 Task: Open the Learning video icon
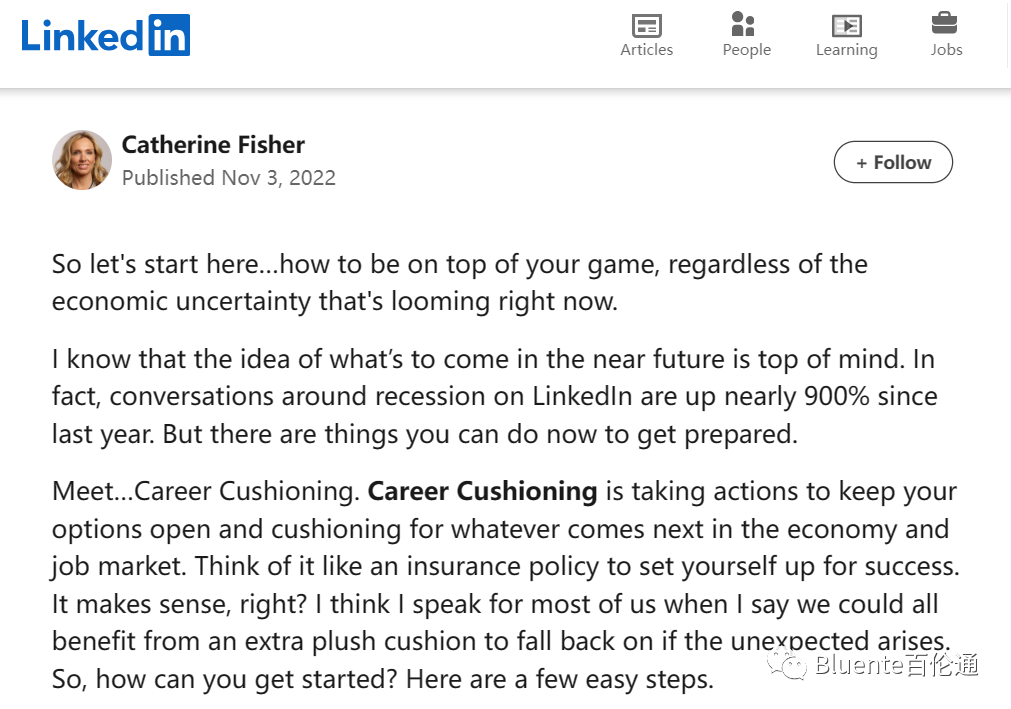click(847, 26)
